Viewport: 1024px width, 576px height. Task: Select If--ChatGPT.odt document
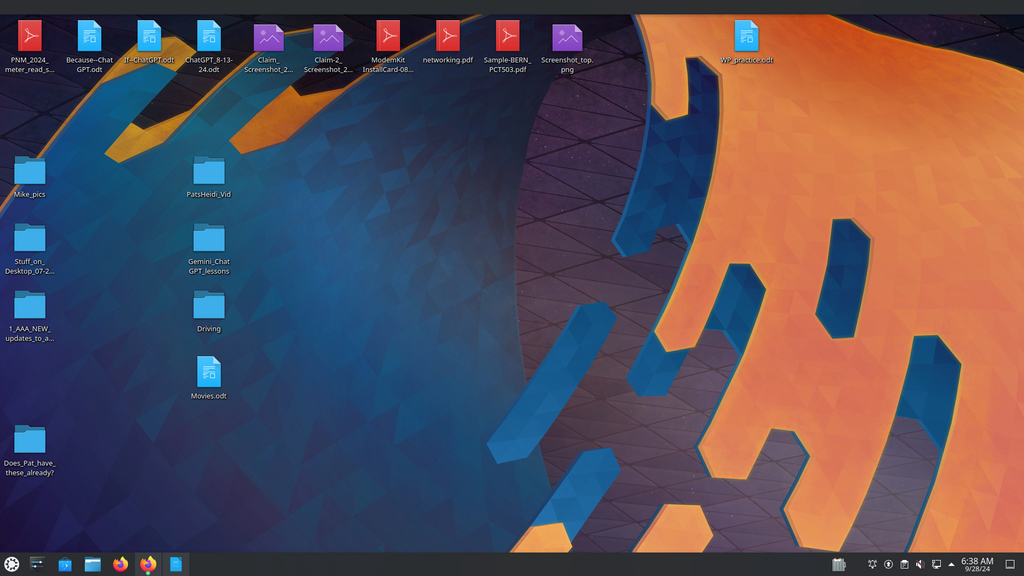[x=149, y=42]
